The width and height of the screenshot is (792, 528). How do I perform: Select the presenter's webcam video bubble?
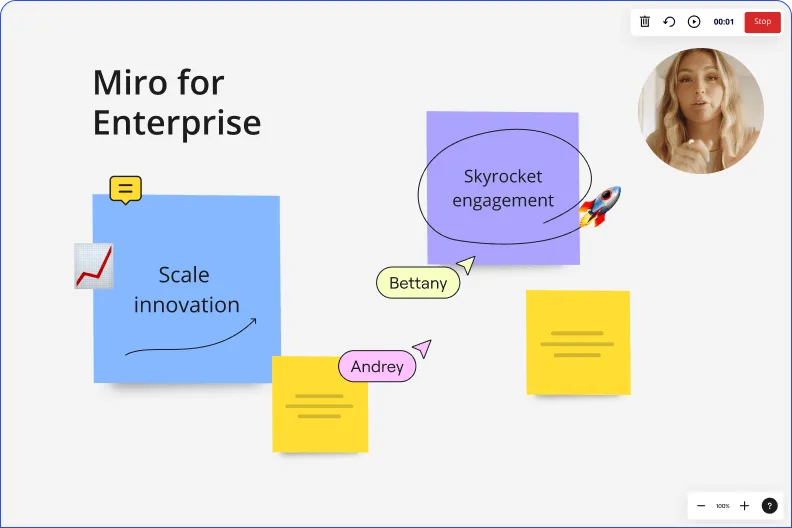701,111
